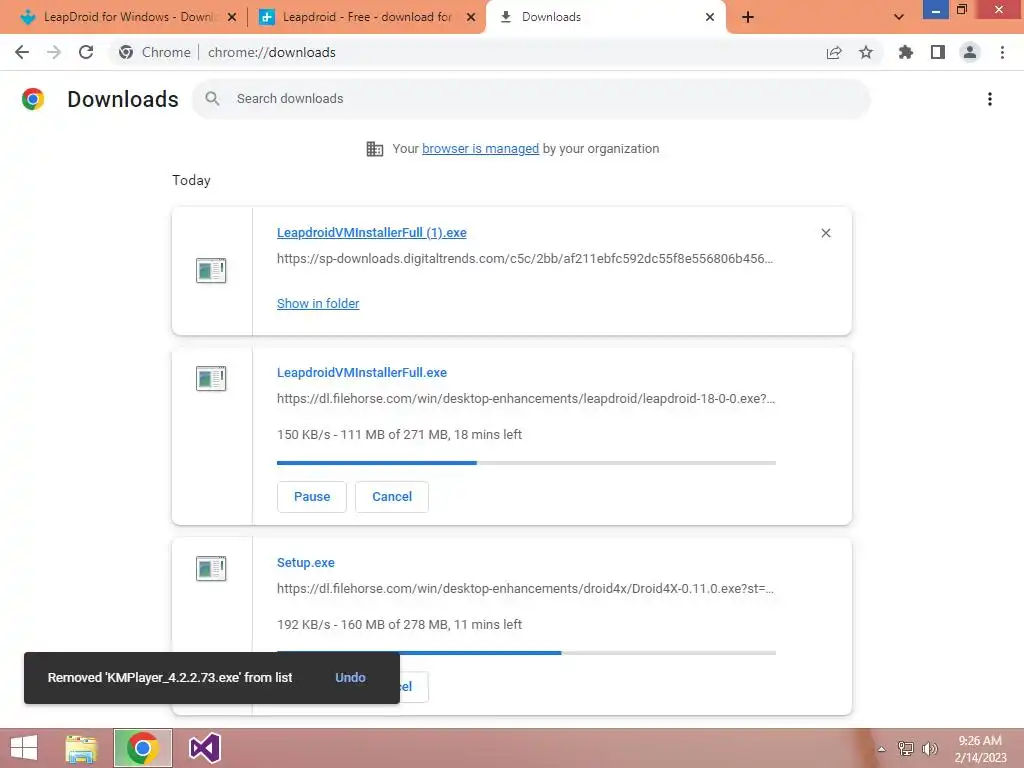Reload the Downloads page

[86, 52]
